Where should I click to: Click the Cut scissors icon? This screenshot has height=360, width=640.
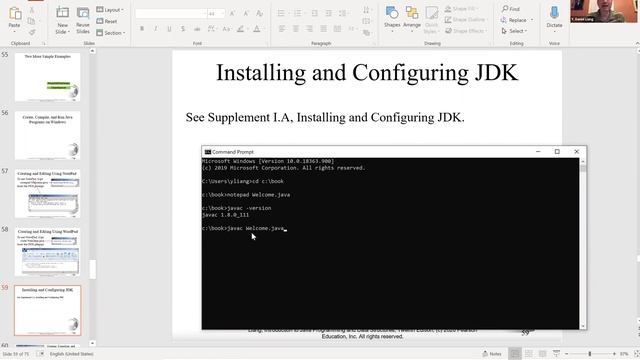32,9
